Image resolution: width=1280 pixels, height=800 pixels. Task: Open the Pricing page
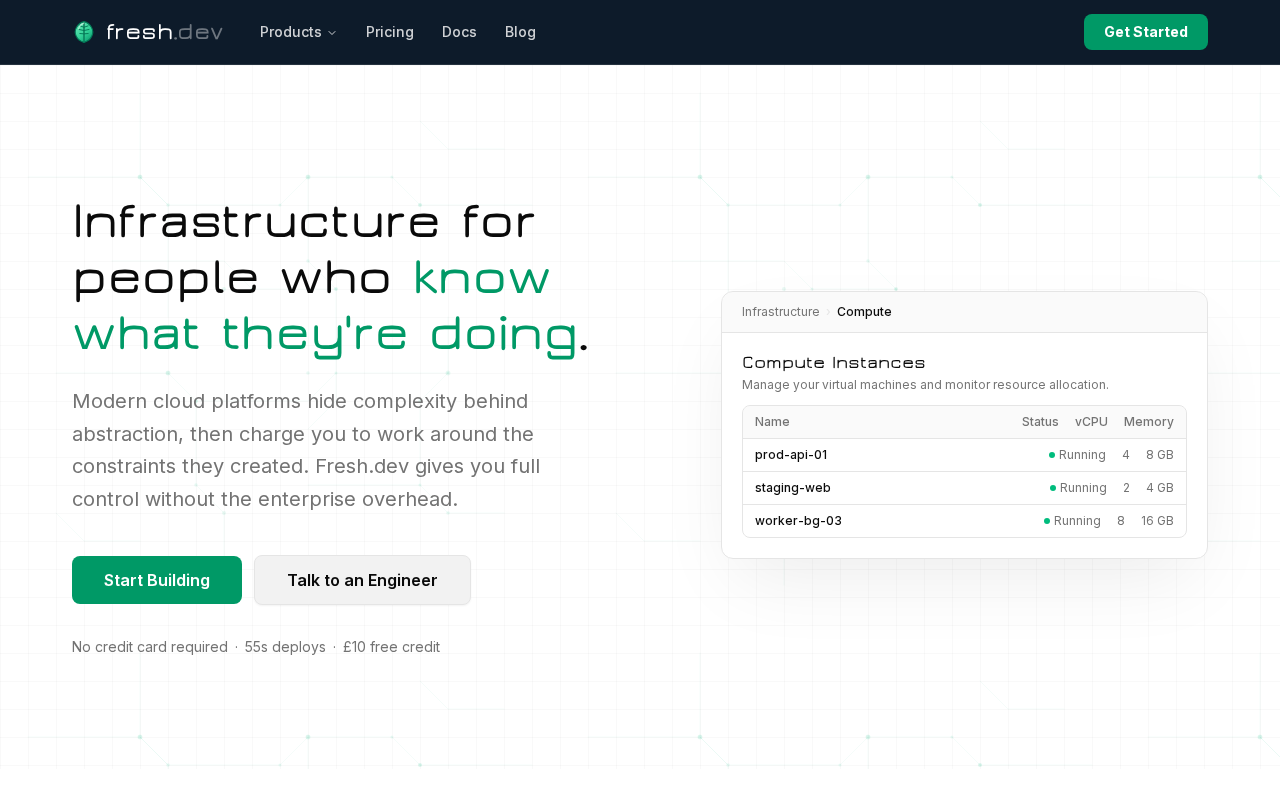click(x=390, y=32)
